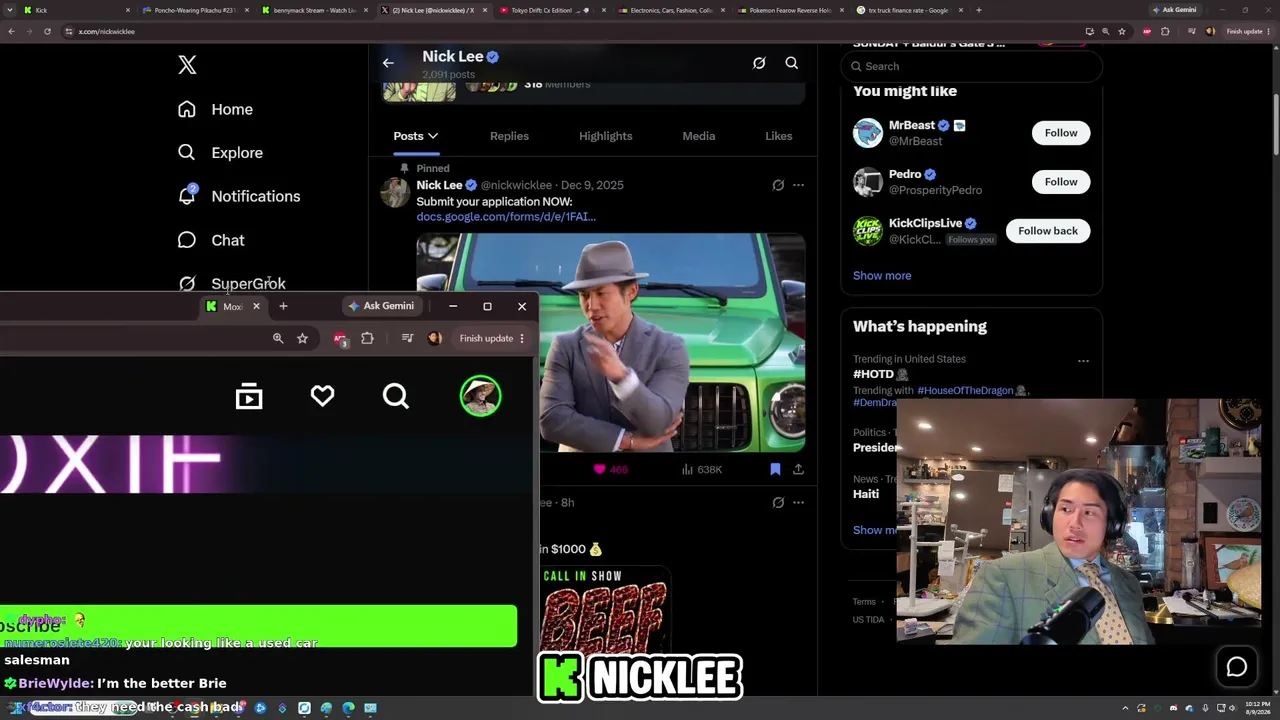Open the media controls icon in the Kick window
This screenshot has width=1280, height=720.
(407, 338)
